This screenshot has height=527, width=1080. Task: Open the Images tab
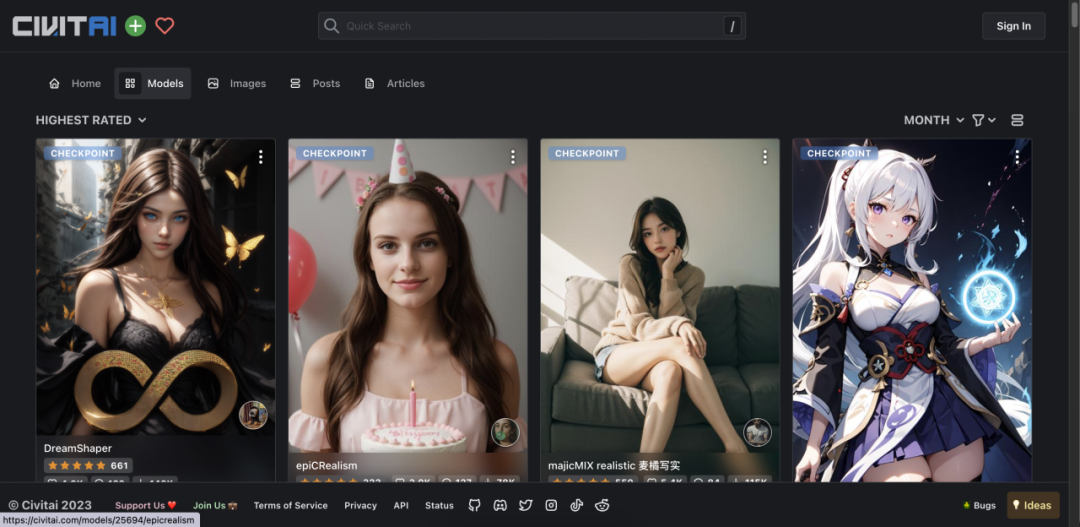[x=236, y=83]
